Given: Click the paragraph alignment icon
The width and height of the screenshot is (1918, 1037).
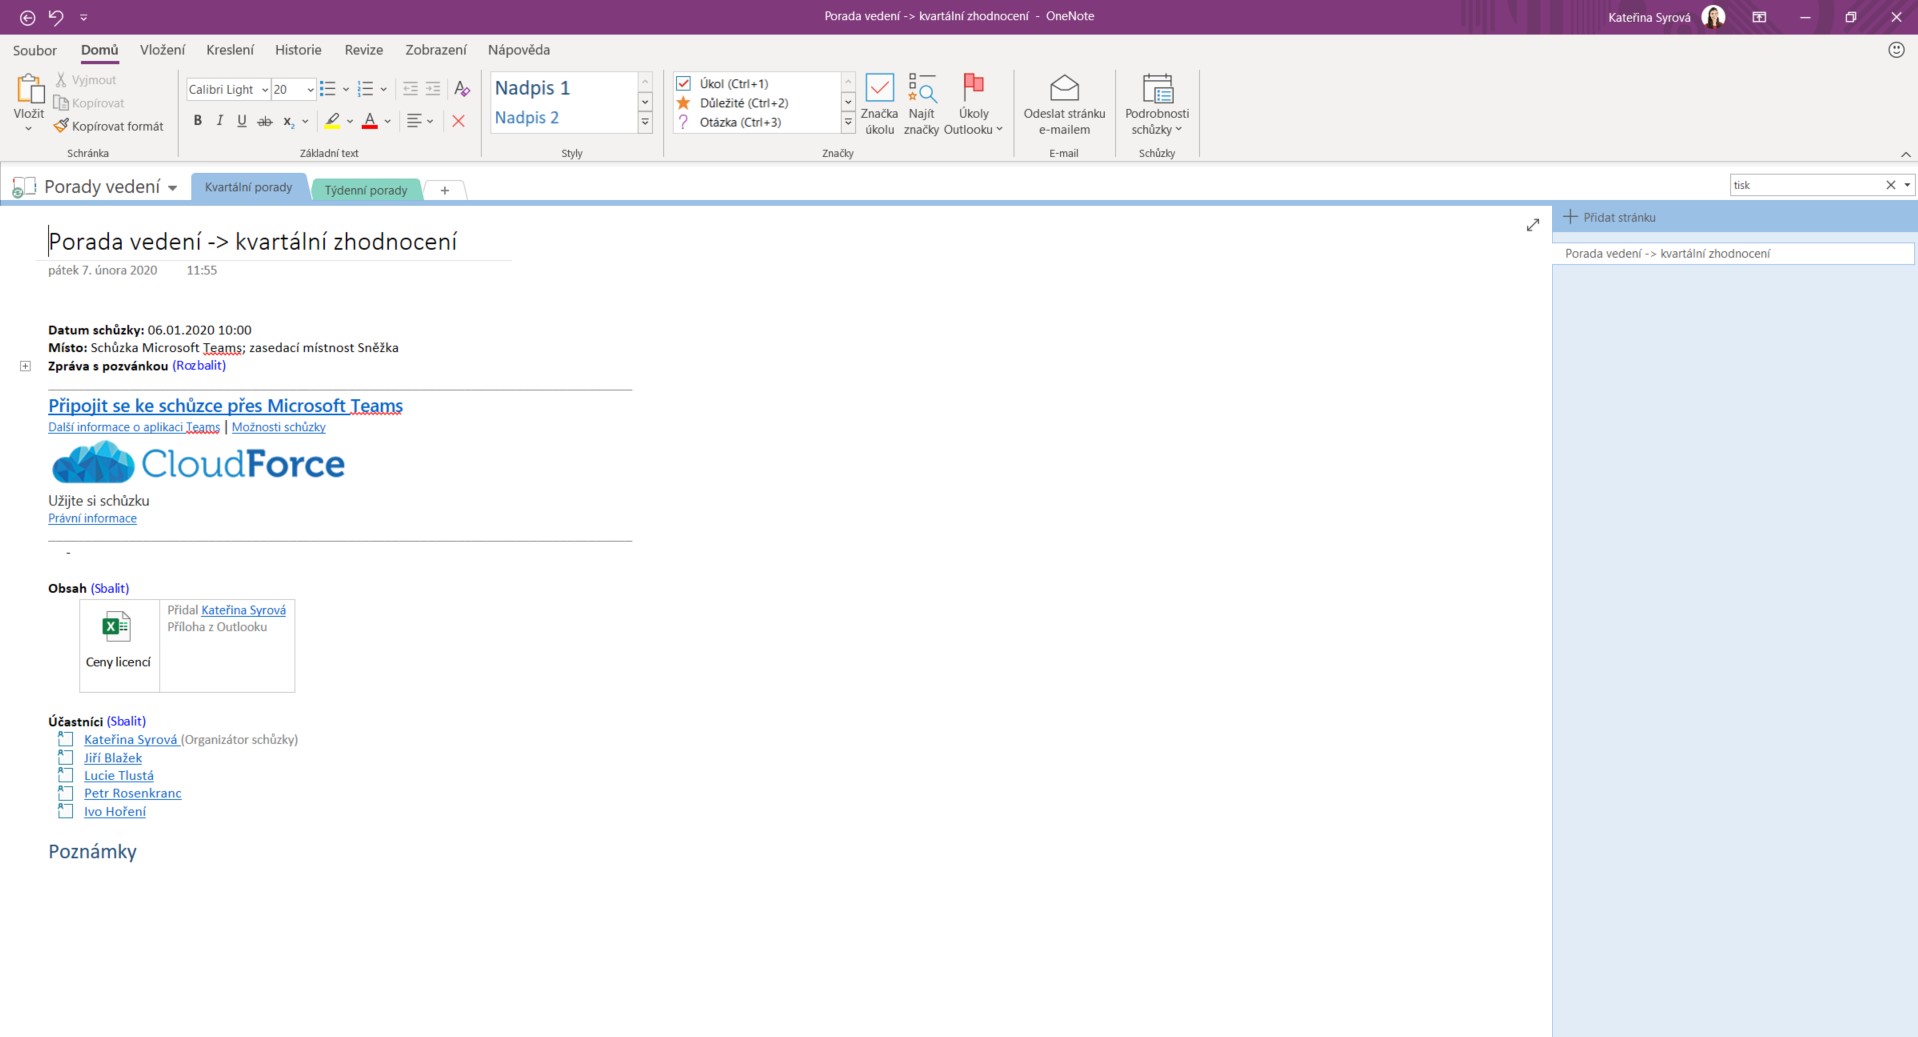Looking at the screenshot, I should coord(414,121).
